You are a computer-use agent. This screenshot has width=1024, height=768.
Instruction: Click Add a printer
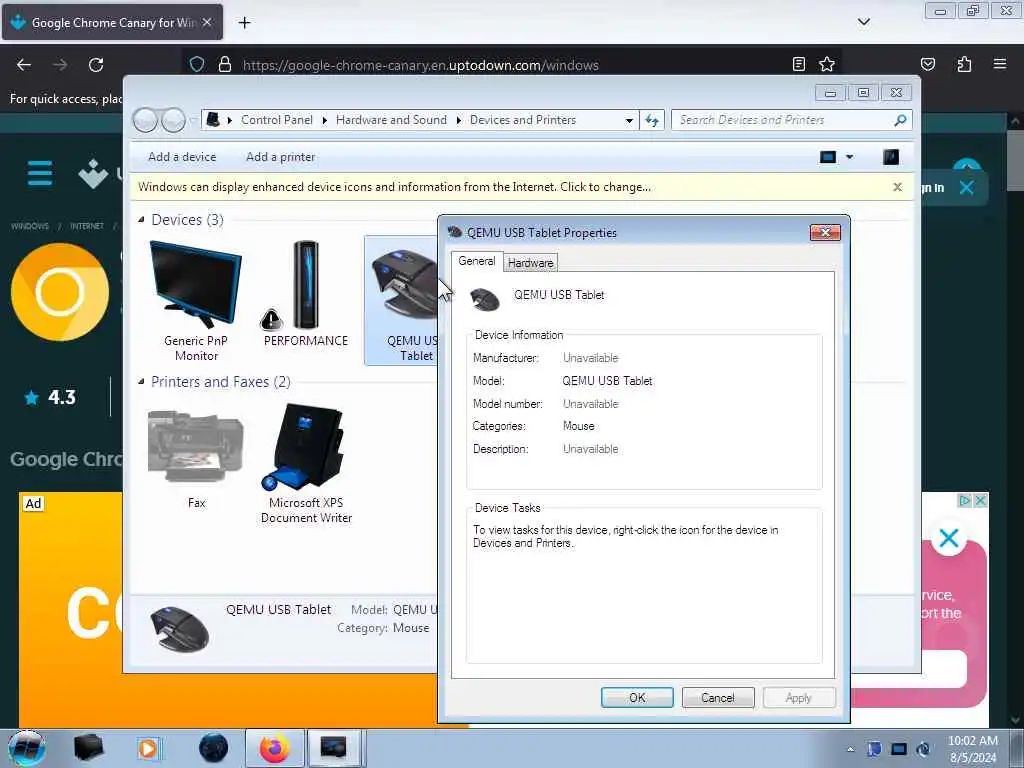[280, 157]
